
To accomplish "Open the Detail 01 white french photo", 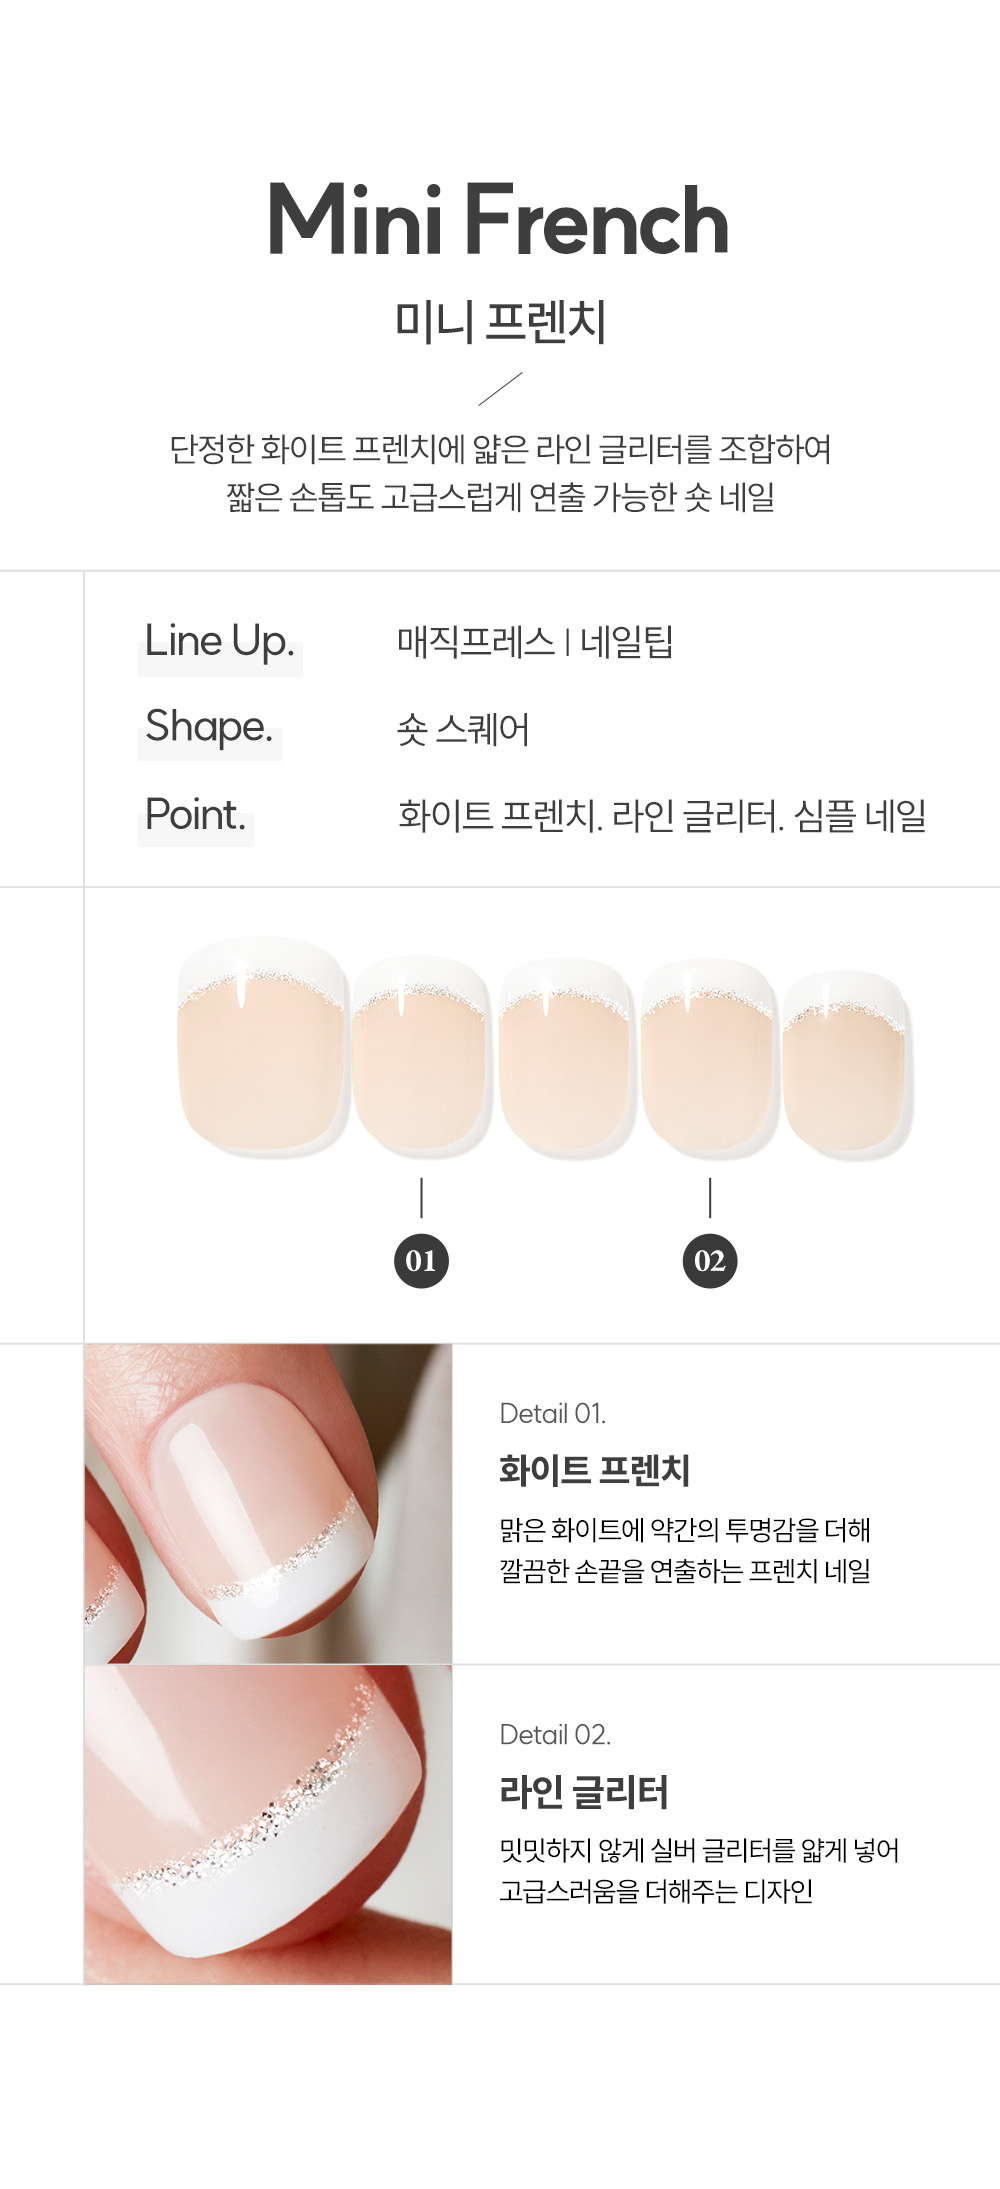I will (268, 1504).
